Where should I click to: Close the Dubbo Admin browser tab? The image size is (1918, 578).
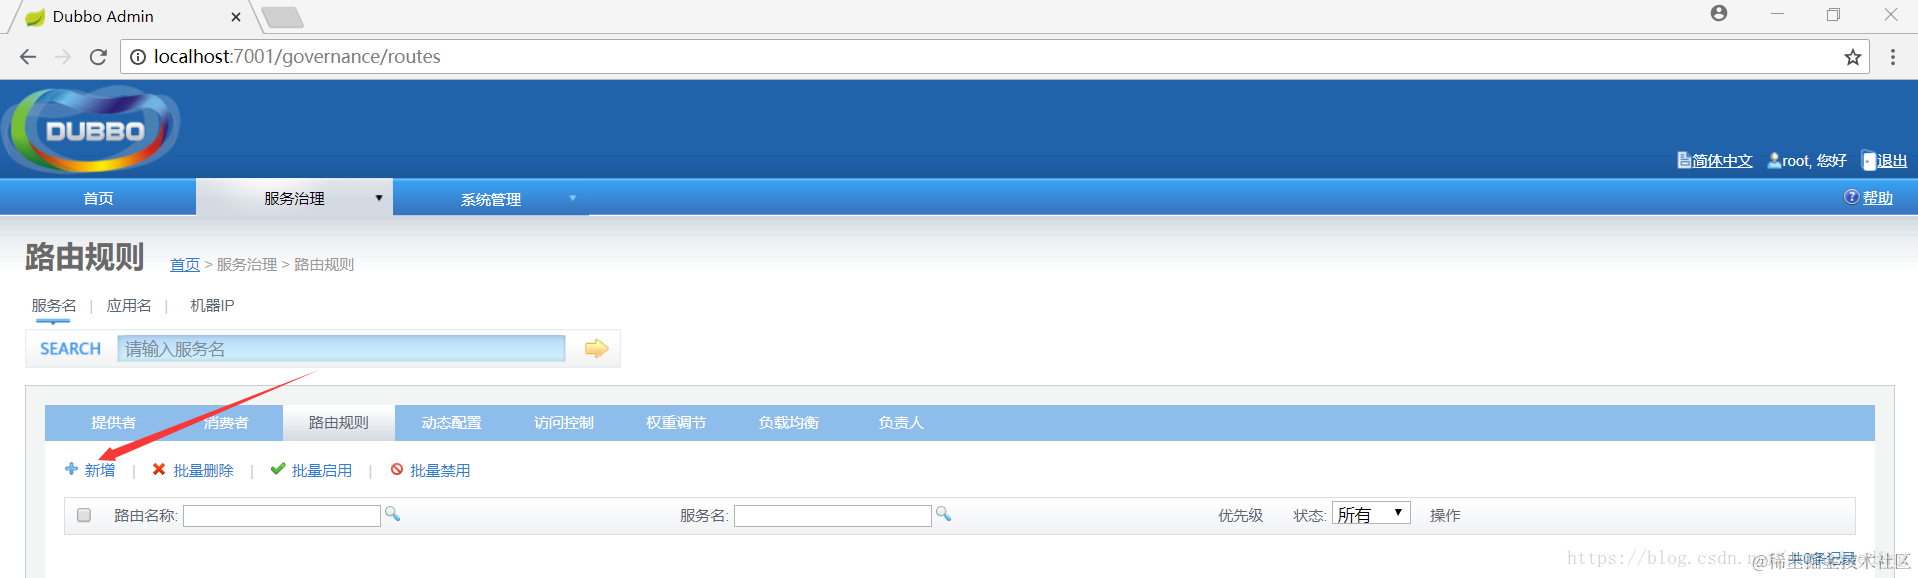236,17
